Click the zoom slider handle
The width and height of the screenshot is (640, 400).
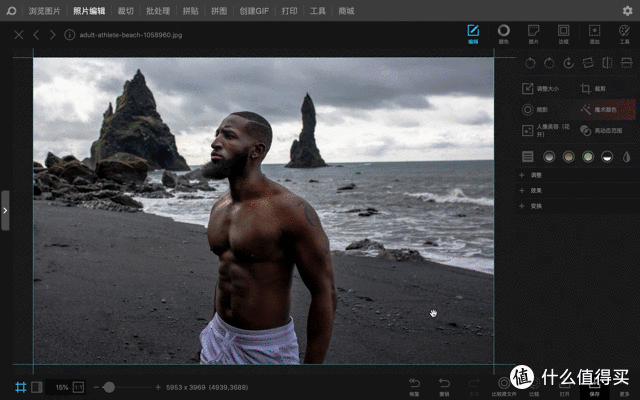point(109,387)
